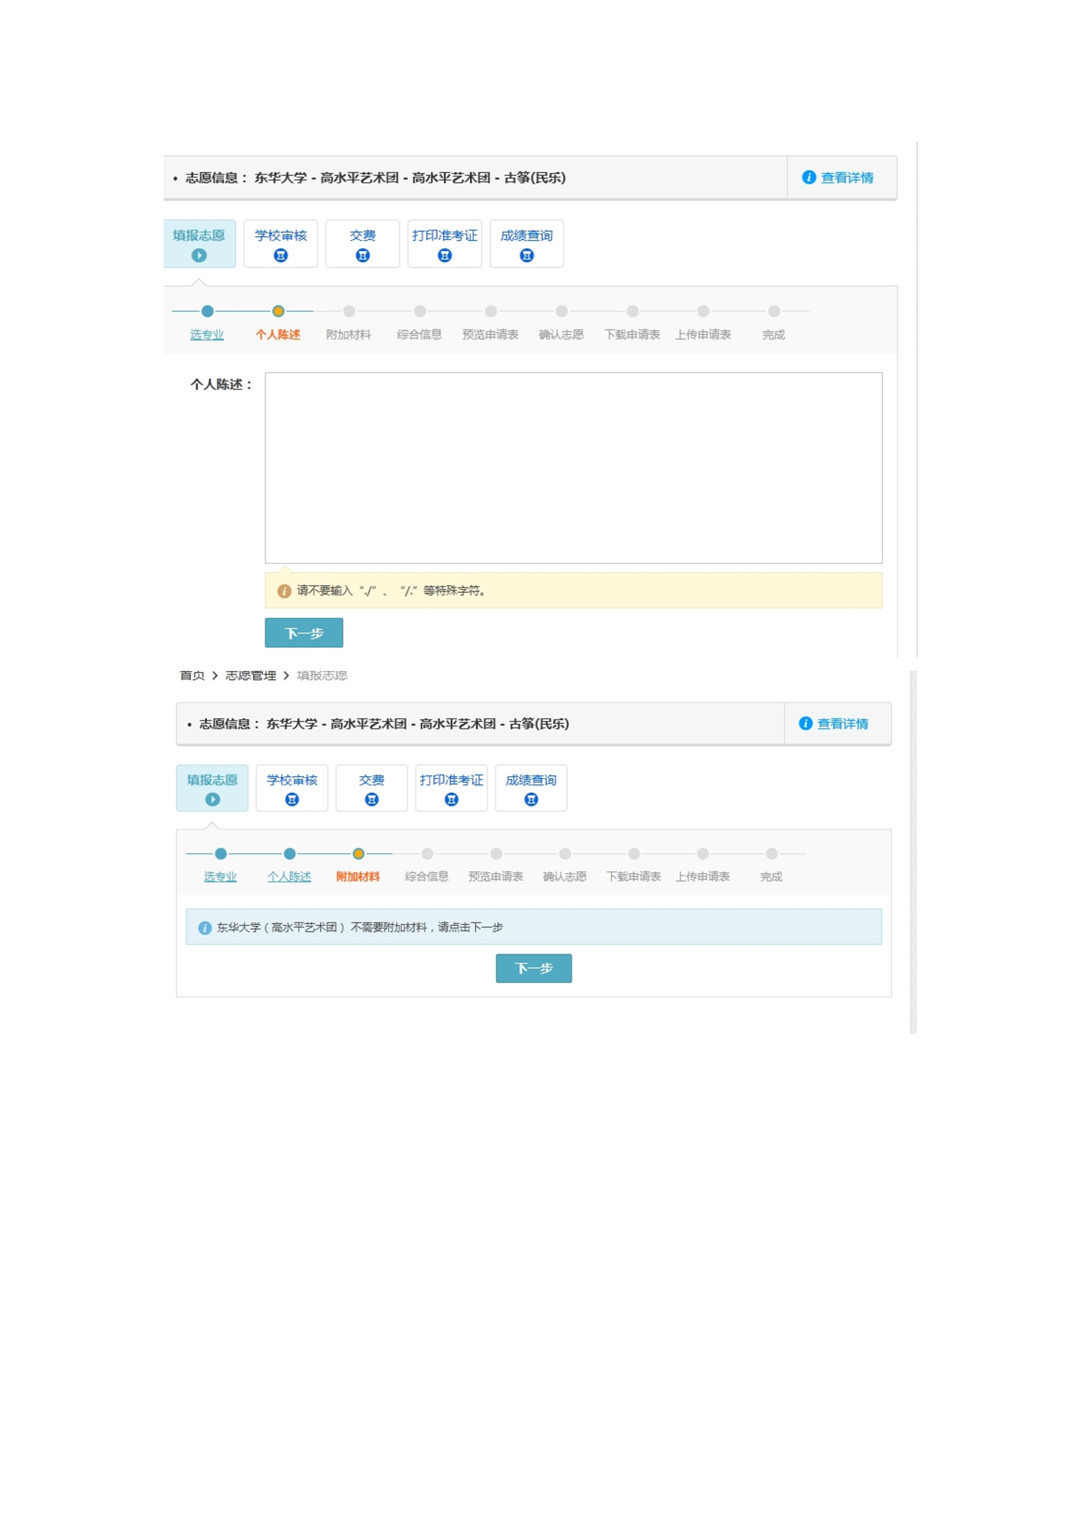
Task: Focus the 个人陈述 text area
Action: (x=574, y=468)
